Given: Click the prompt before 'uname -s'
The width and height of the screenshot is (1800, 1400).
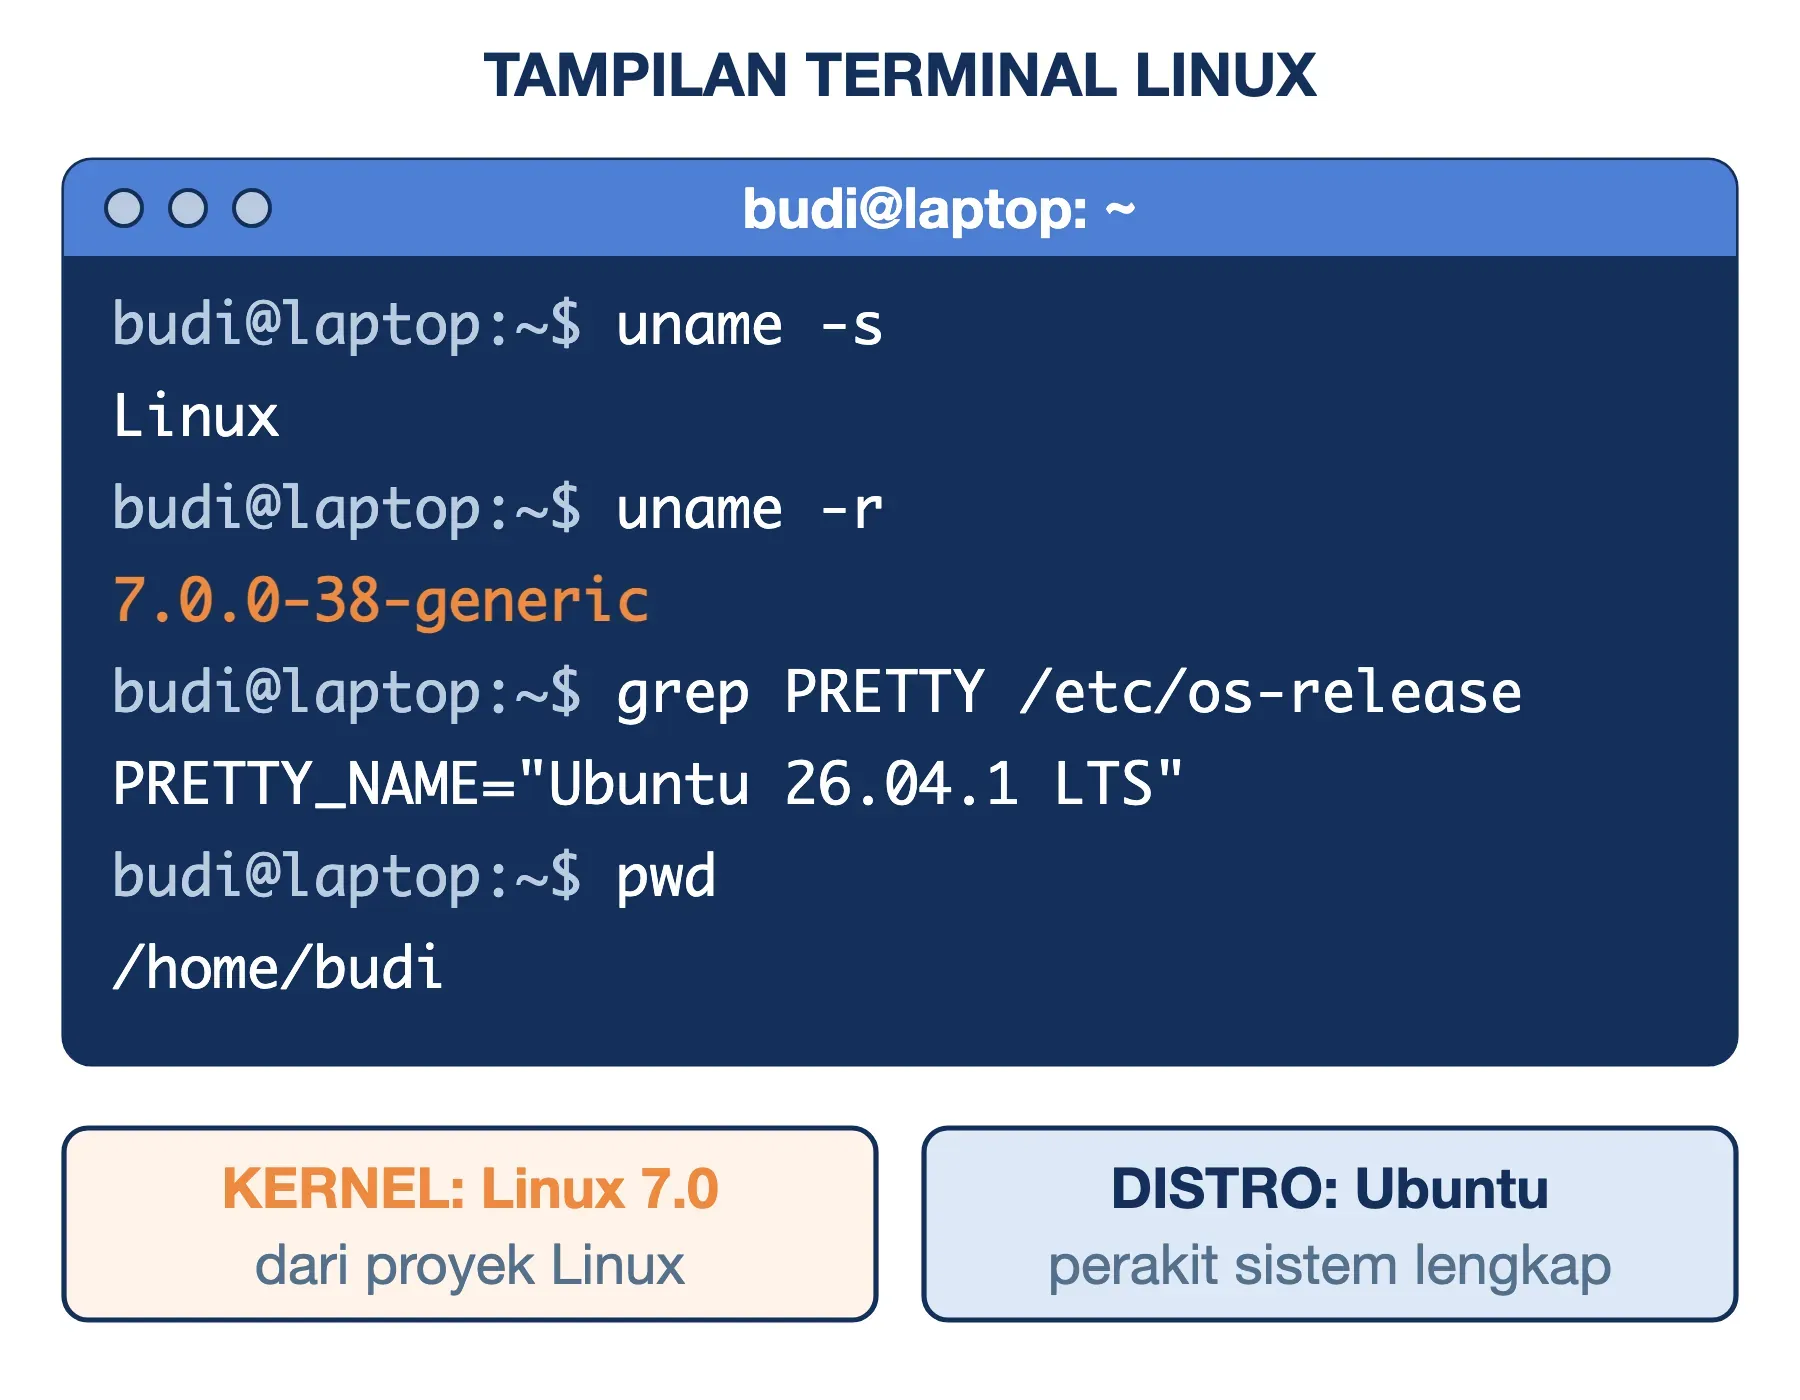Looking at the screenshot, I should pyautogui.click(x=347, y=326).
